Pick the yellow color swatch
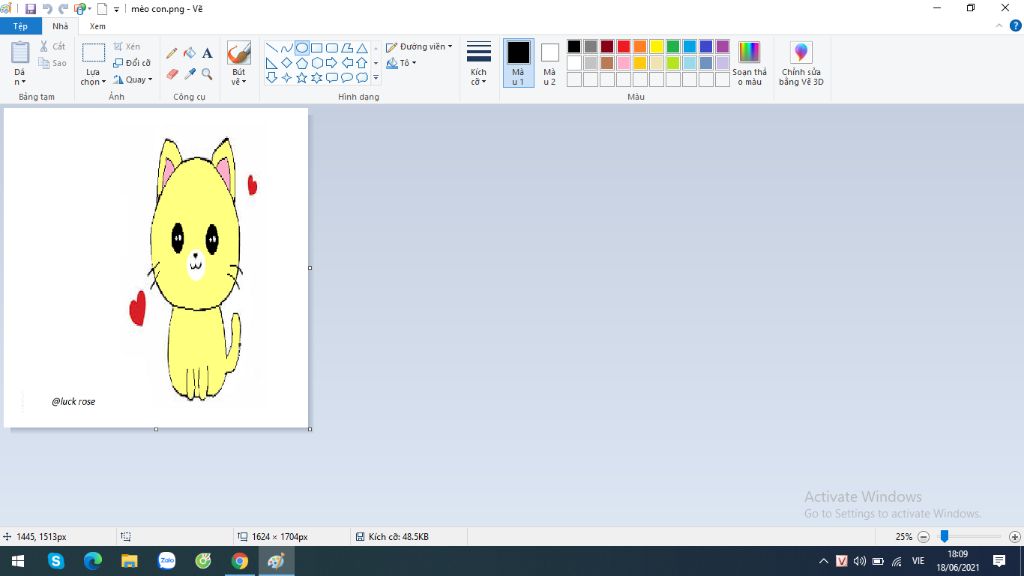Screen dimensions: 1024x576 [x=656, y=46]
